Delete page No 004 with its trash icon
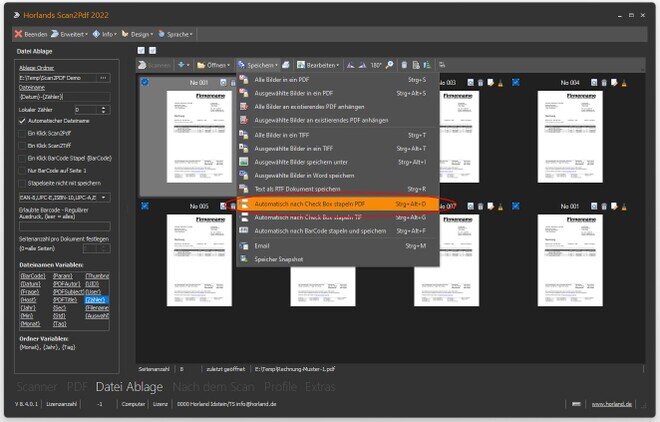The image size is (660, 422). click(x=604, y=82)
